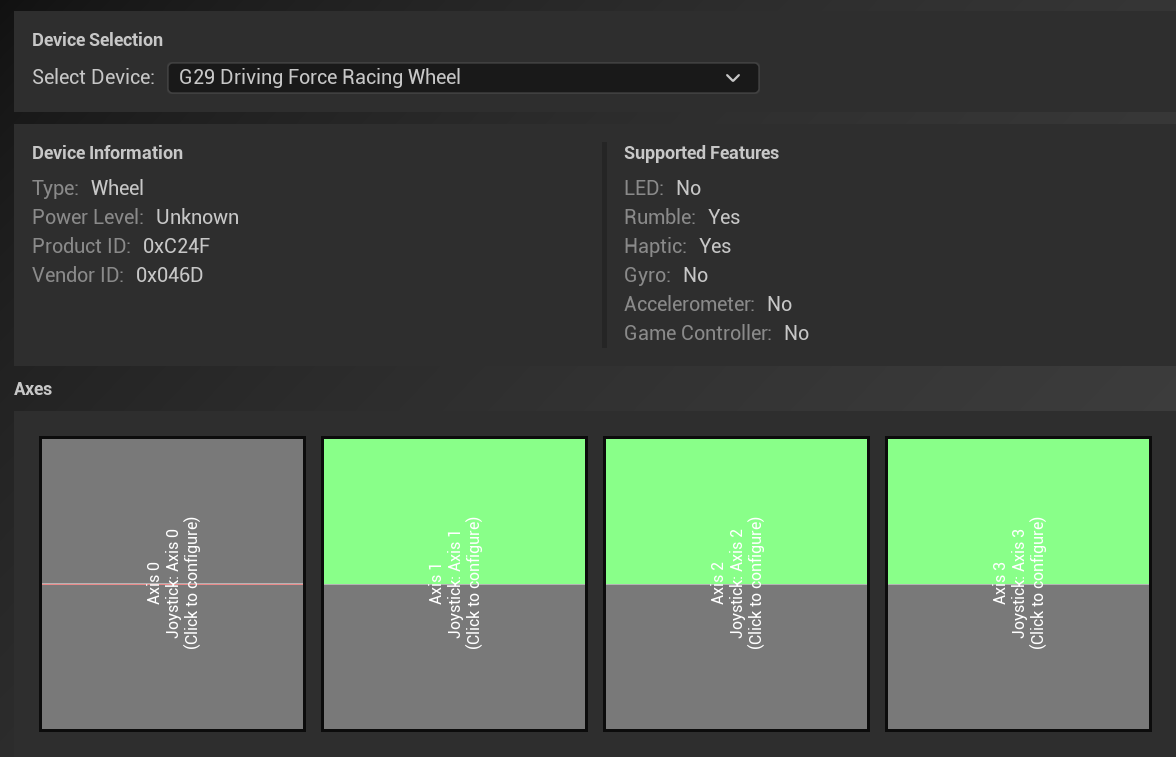Click the Device Selection heading
1176x757 pixels.
coord(98,40)
